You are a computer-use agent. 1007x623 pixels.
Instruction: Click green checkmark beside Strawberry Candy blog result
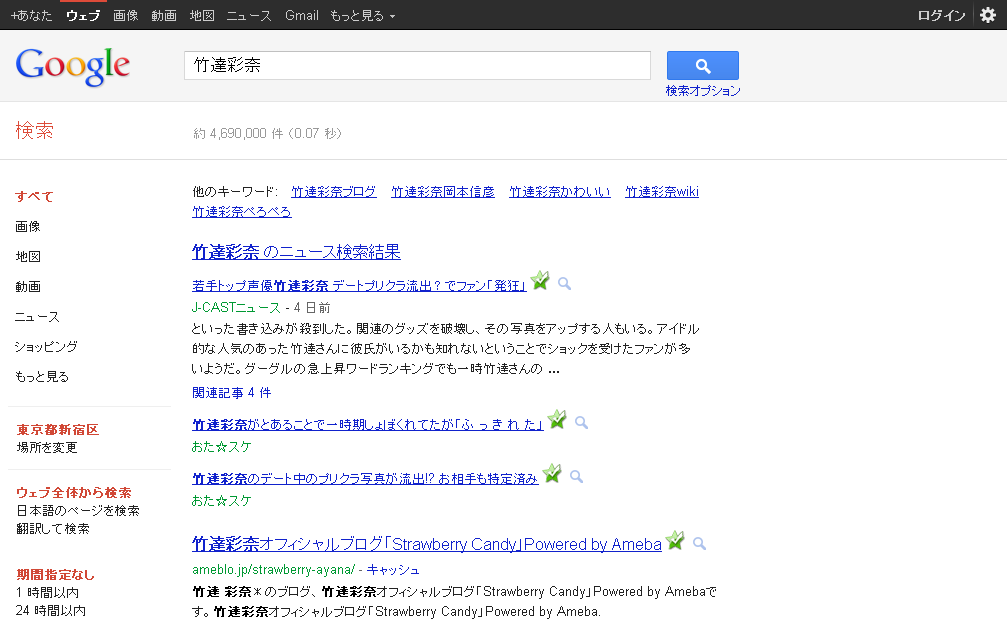pyautogui.click(x=676, y=542)
